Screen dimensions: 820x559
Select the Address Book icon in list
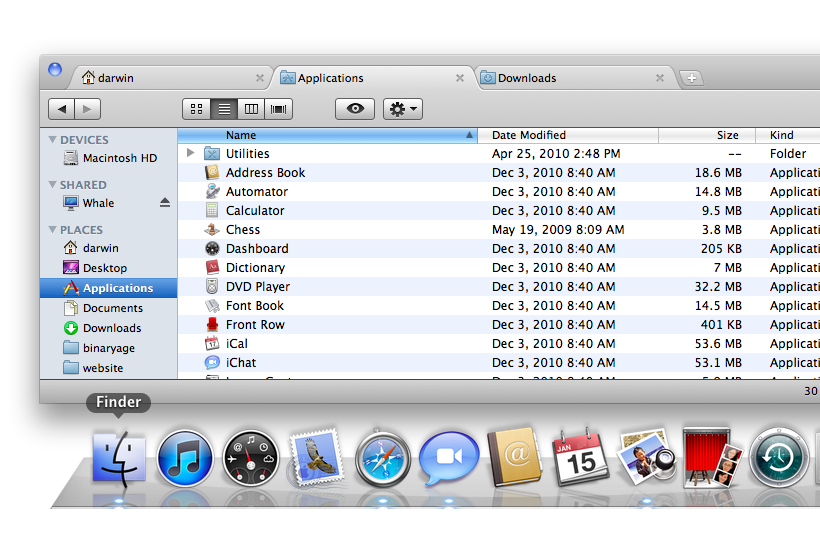[212, 172]
